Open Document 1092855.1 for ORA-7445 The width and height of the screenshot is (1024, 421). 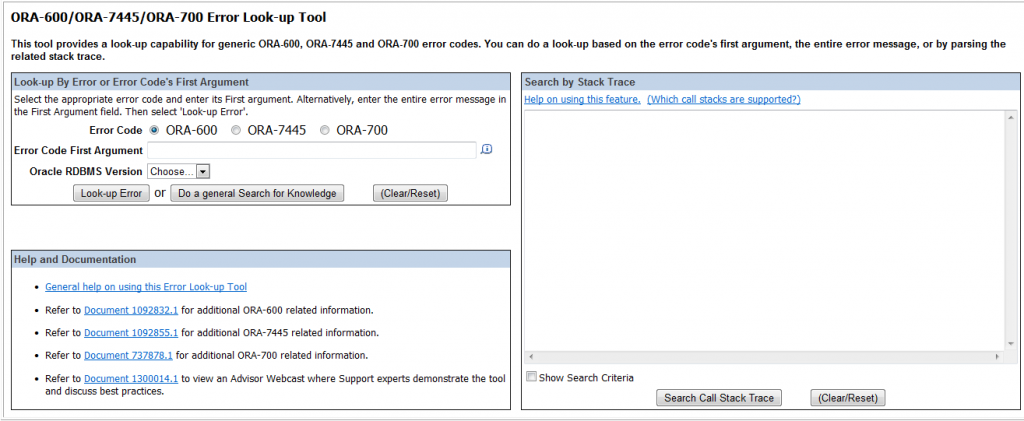pyautogui.click(x=131, y=333)
